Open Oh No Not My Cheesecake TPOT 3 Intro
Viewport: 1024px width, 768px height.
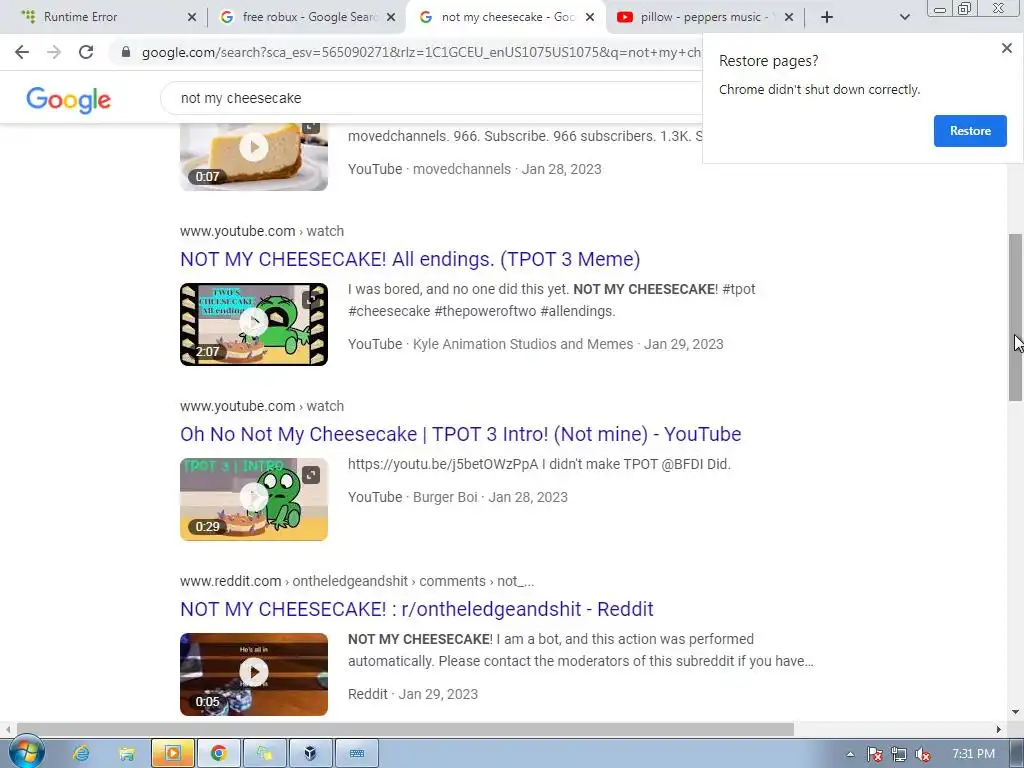(460, 434)
